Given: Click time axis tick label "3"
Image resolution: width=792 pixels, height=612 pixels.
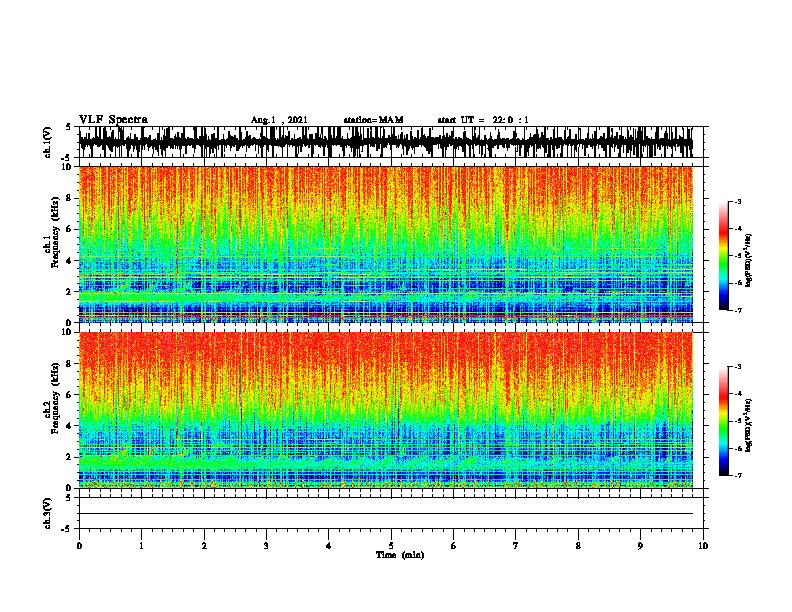Looking at the screenshot, I should (x=266, y=545).
